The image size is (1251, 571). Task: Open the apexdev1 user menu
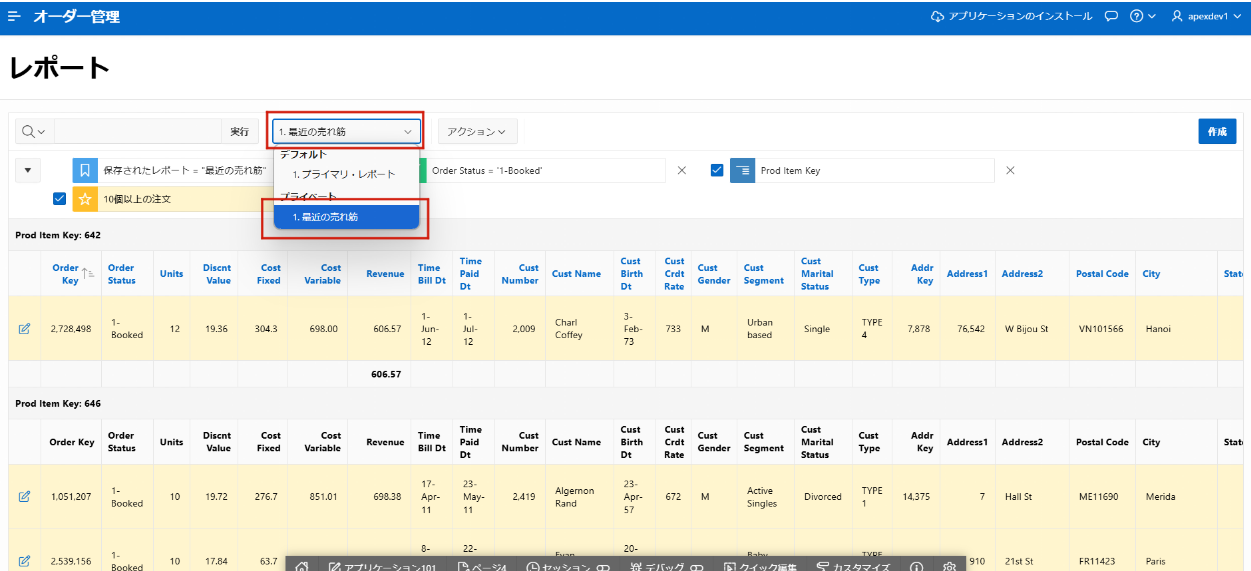pos(1206,16)
